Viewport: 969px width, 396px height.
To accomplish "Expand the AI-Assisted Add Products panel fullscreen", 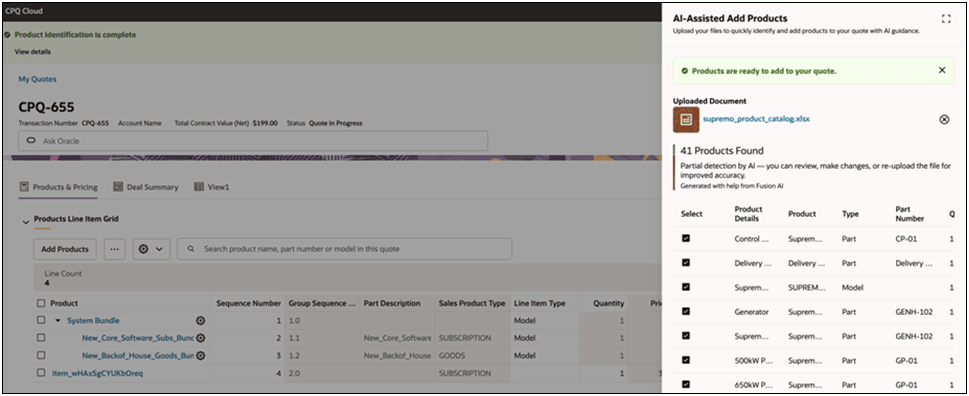I will click(x=946, y=19).
